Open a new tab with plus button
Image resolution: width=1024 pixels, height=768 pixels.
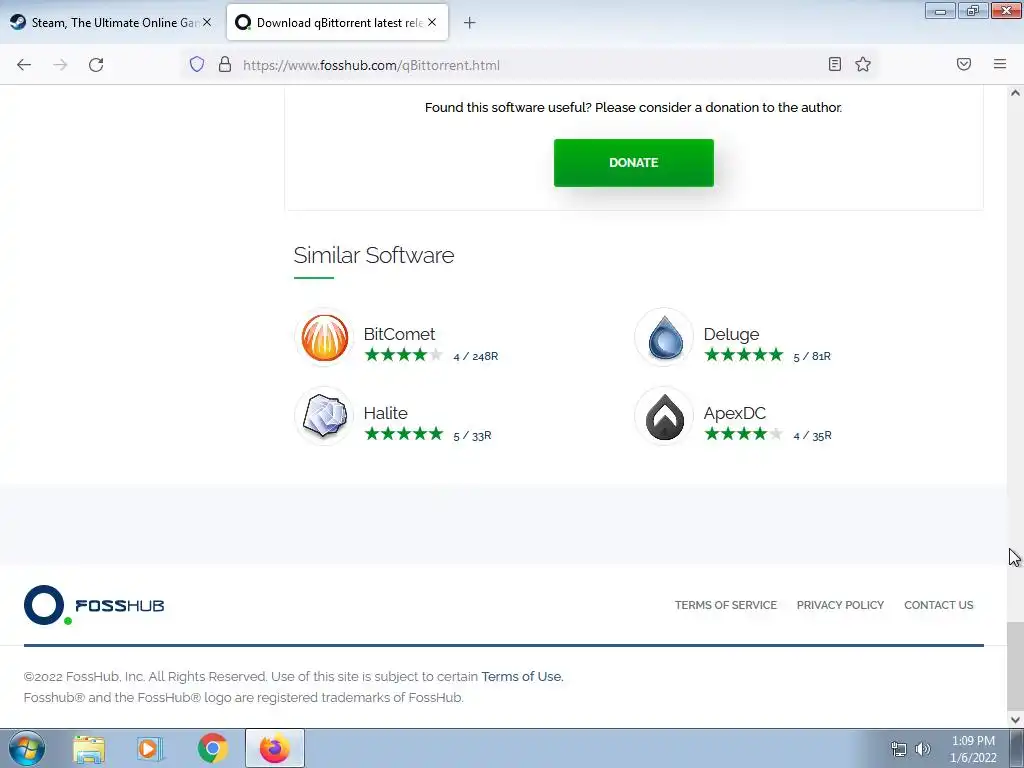(x=469, y=23)
